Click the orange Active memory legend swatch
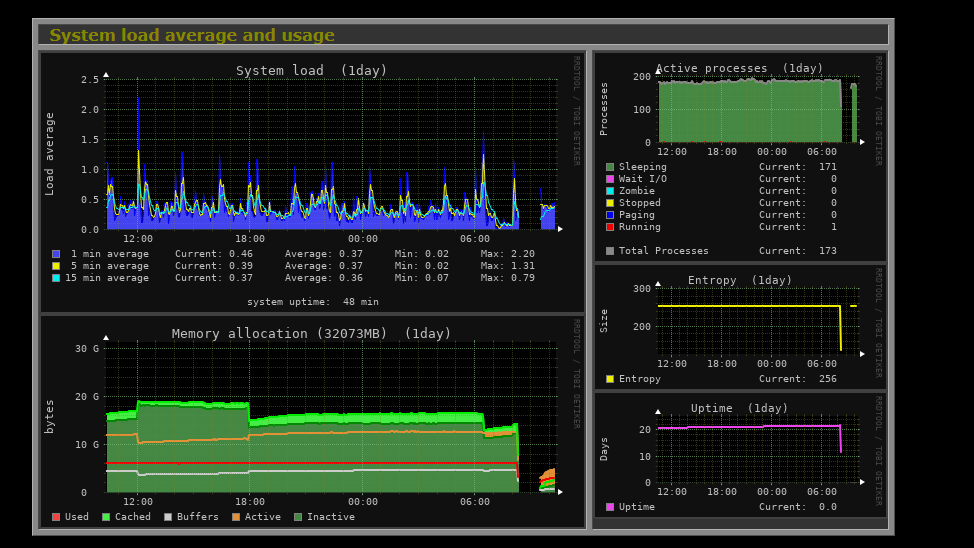This screenshot has width=974, height=548. pos(236,517)
